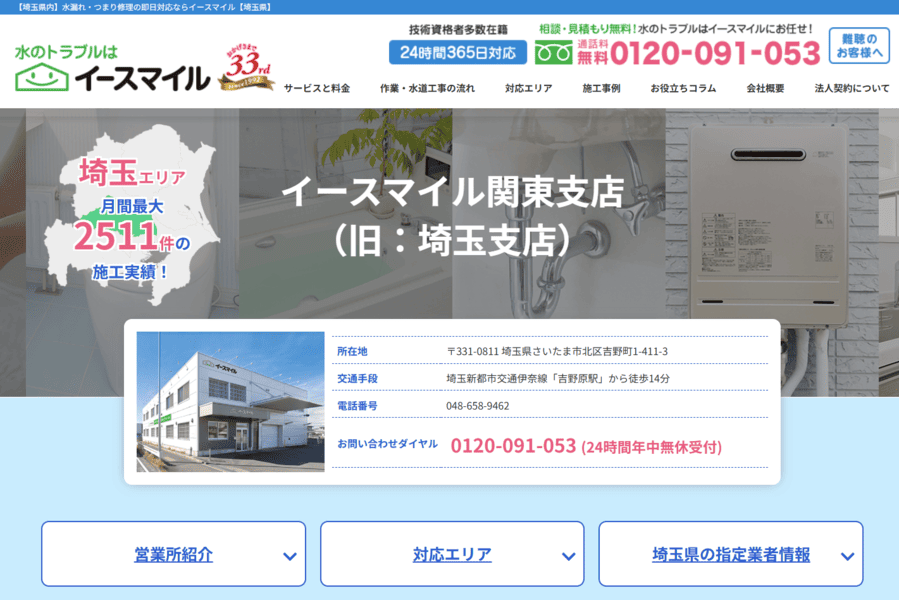The image size is (899, 600).
Task: Click the 技術資格者多数在籍 text
Action: point(458,30)
